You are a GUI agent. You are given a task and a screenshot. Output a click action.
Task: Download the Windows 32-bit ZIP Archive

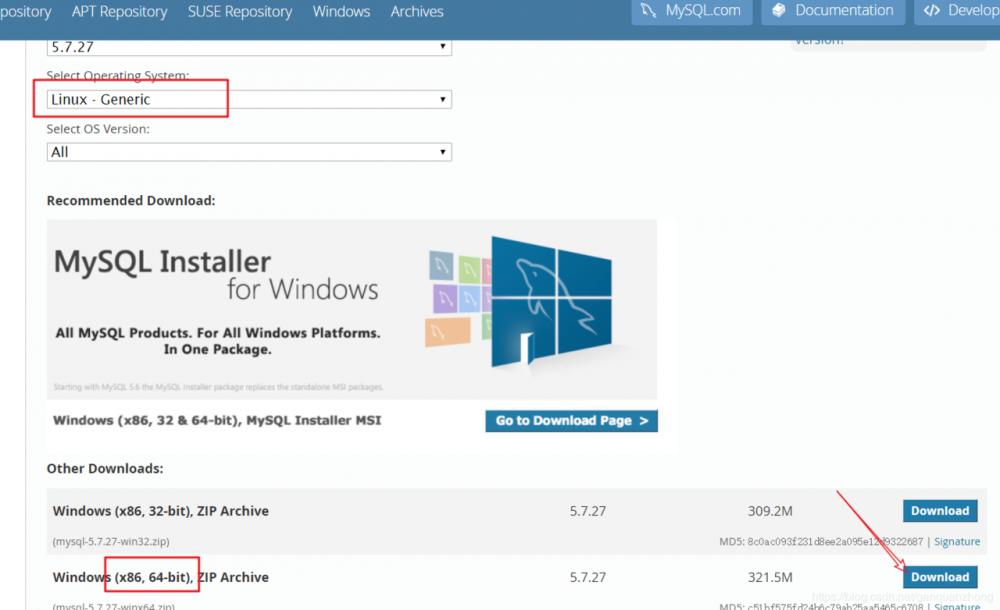(940, 511)
